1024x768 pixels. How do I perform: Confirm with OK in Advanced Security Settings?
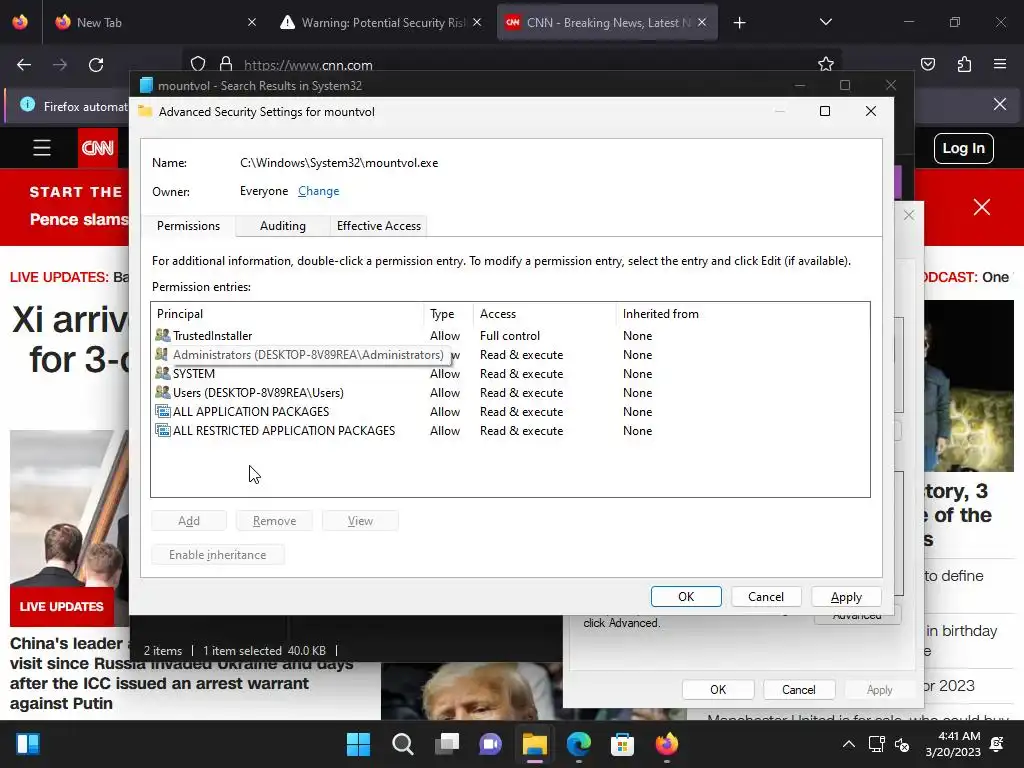pyautogui.click(x=686, y=596)
